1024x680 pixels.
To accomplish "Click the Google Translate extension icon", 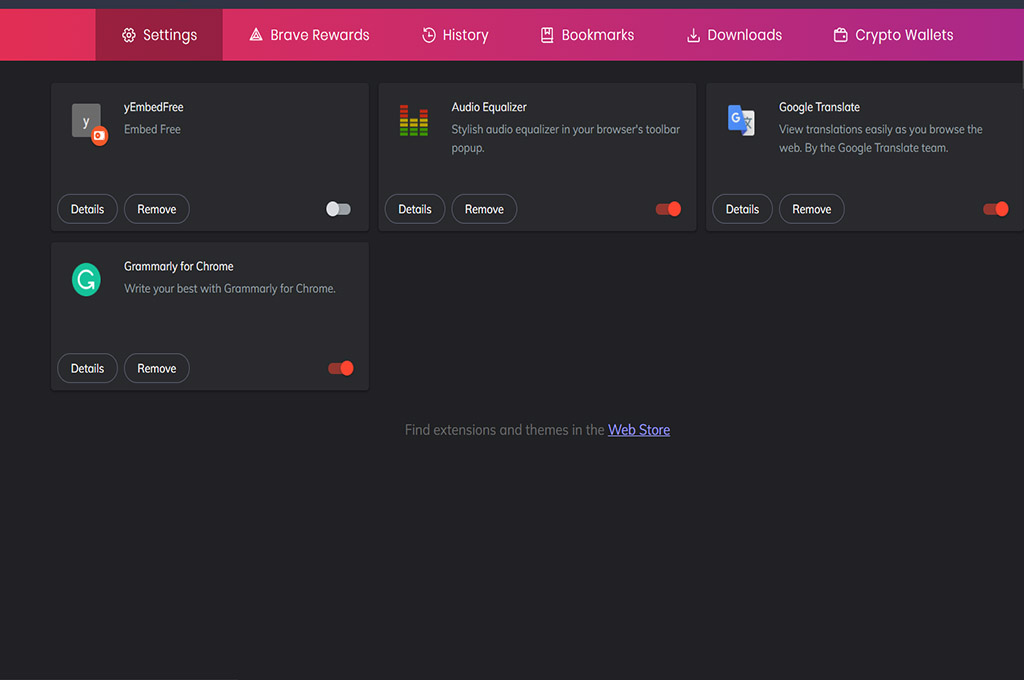I will click(741, 120).
